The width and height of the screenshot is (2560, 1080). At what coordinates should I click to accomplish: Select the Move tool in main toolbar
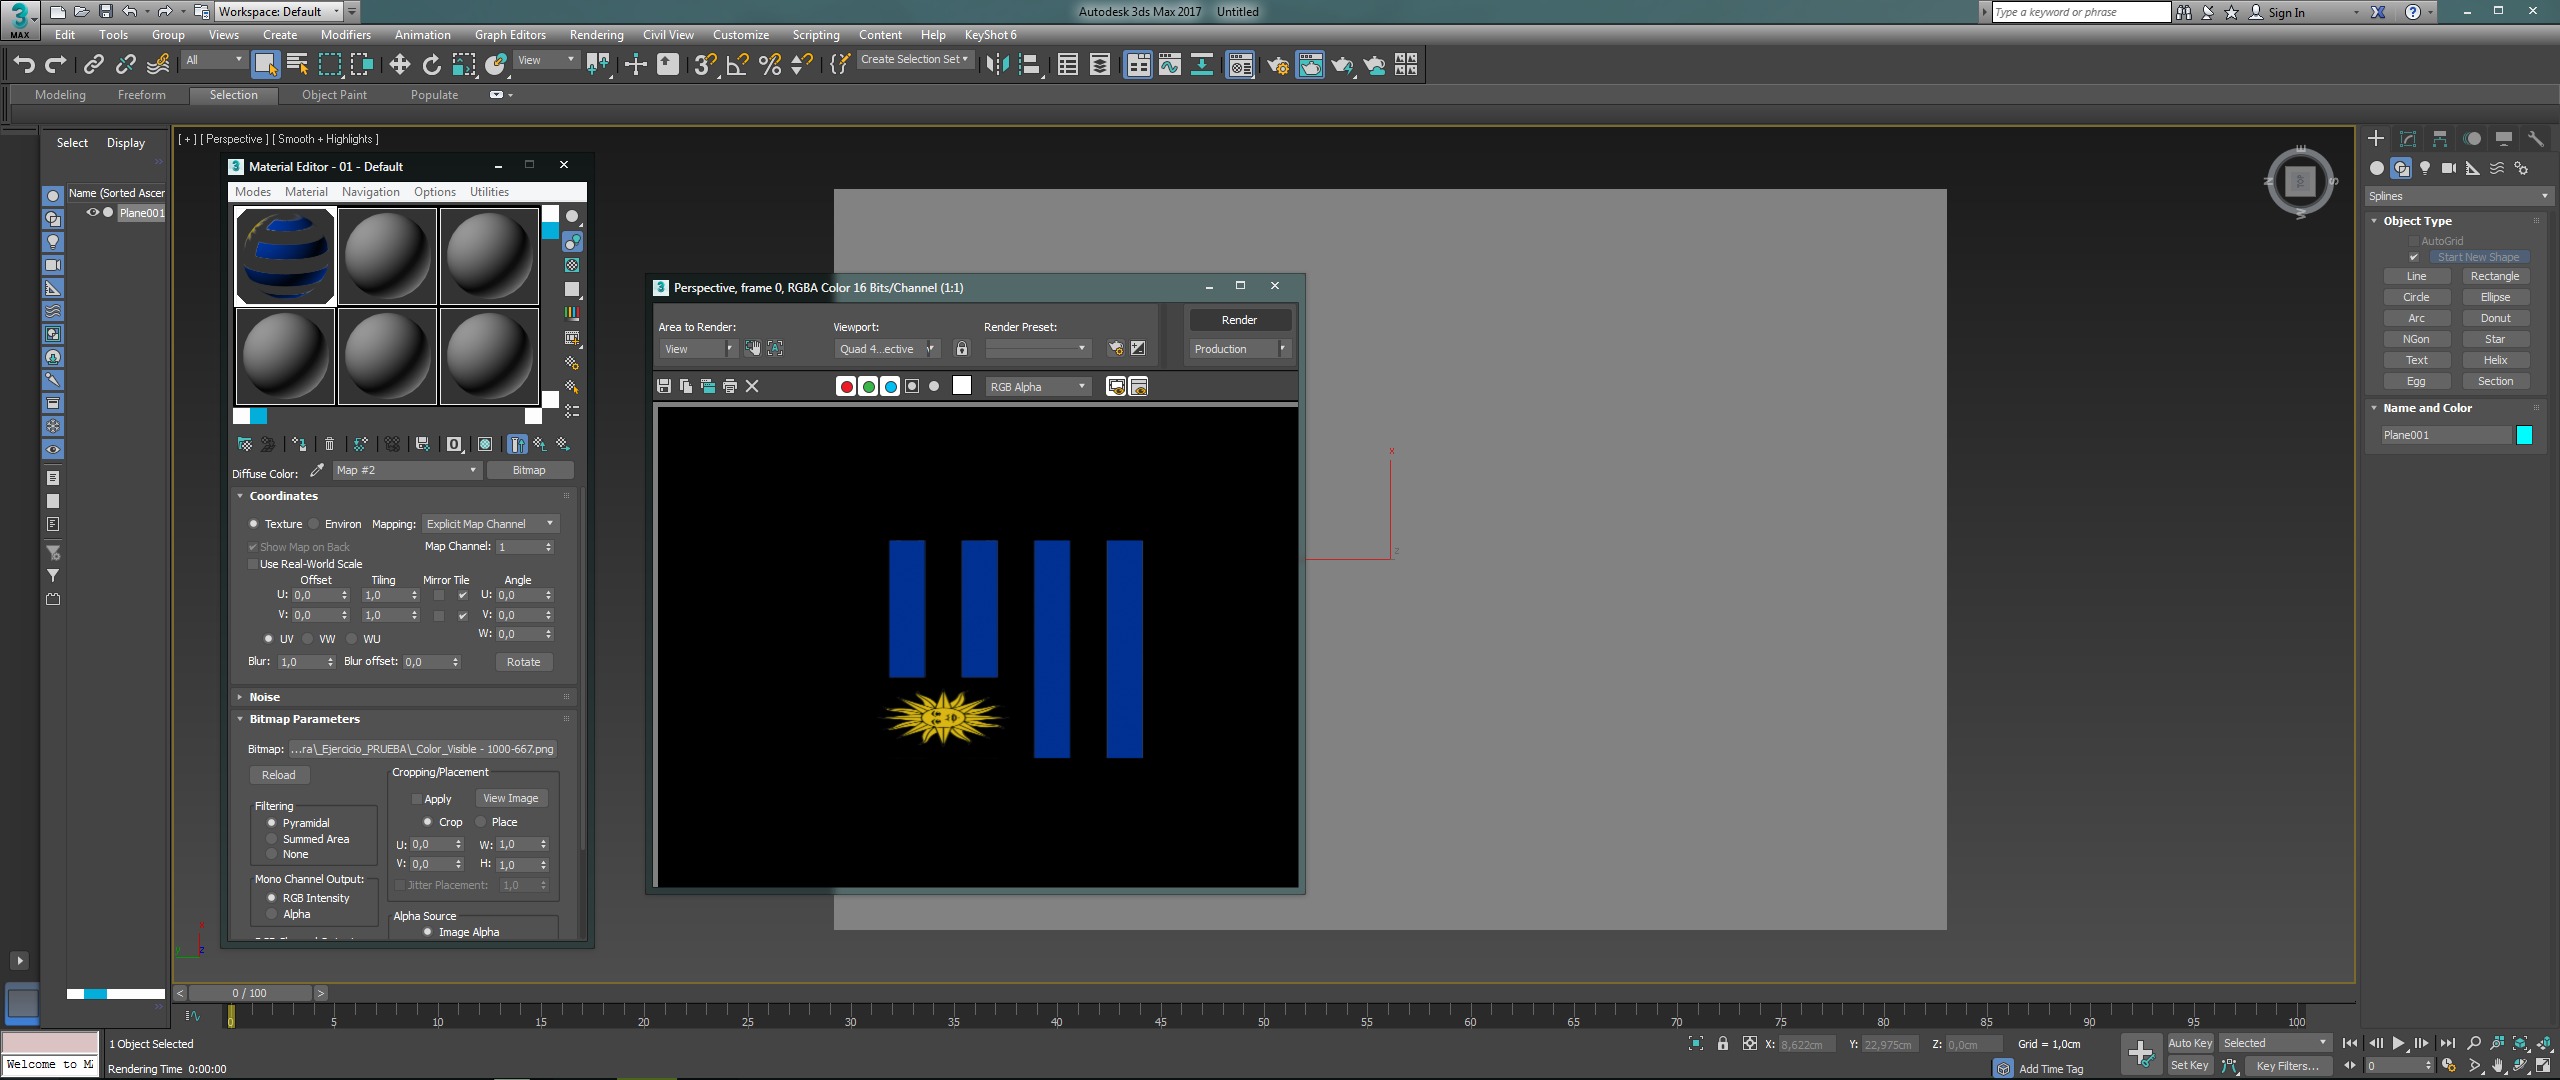click(399, 65)
